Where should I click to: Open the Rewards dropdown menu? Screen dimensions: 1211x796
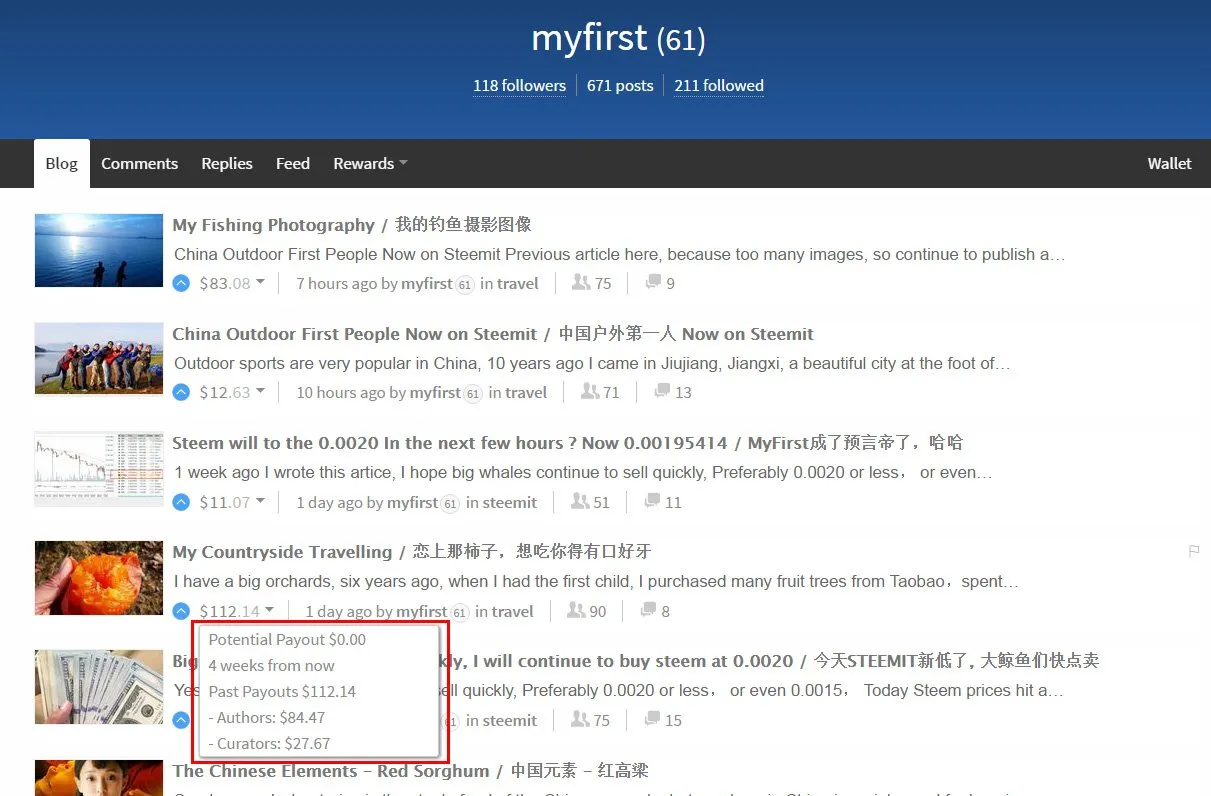tap(370, 163)
